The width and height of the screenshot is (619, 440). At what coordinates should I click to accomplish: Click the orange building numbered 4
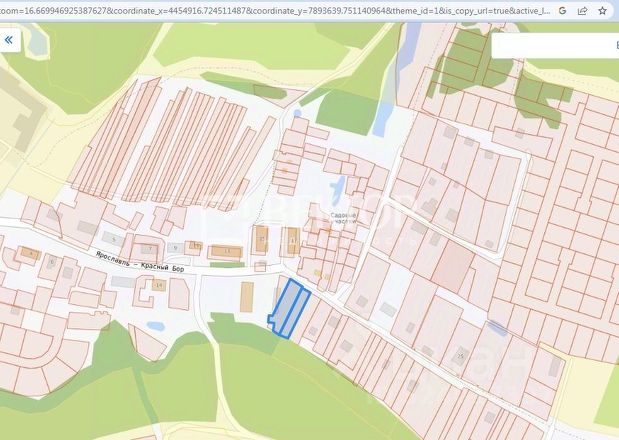tap(31, 253)
